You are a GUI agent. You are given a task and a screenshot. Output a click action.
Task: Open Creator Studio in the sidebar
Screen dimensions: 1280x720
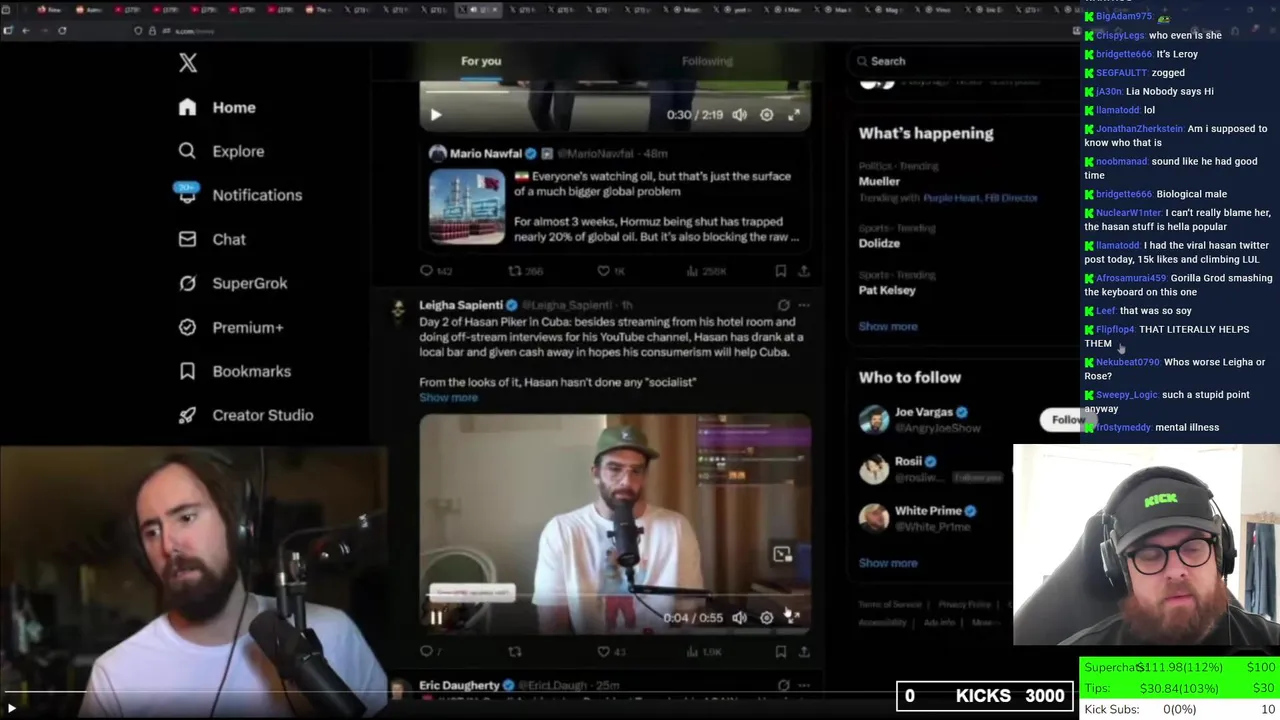coord(245,415)
